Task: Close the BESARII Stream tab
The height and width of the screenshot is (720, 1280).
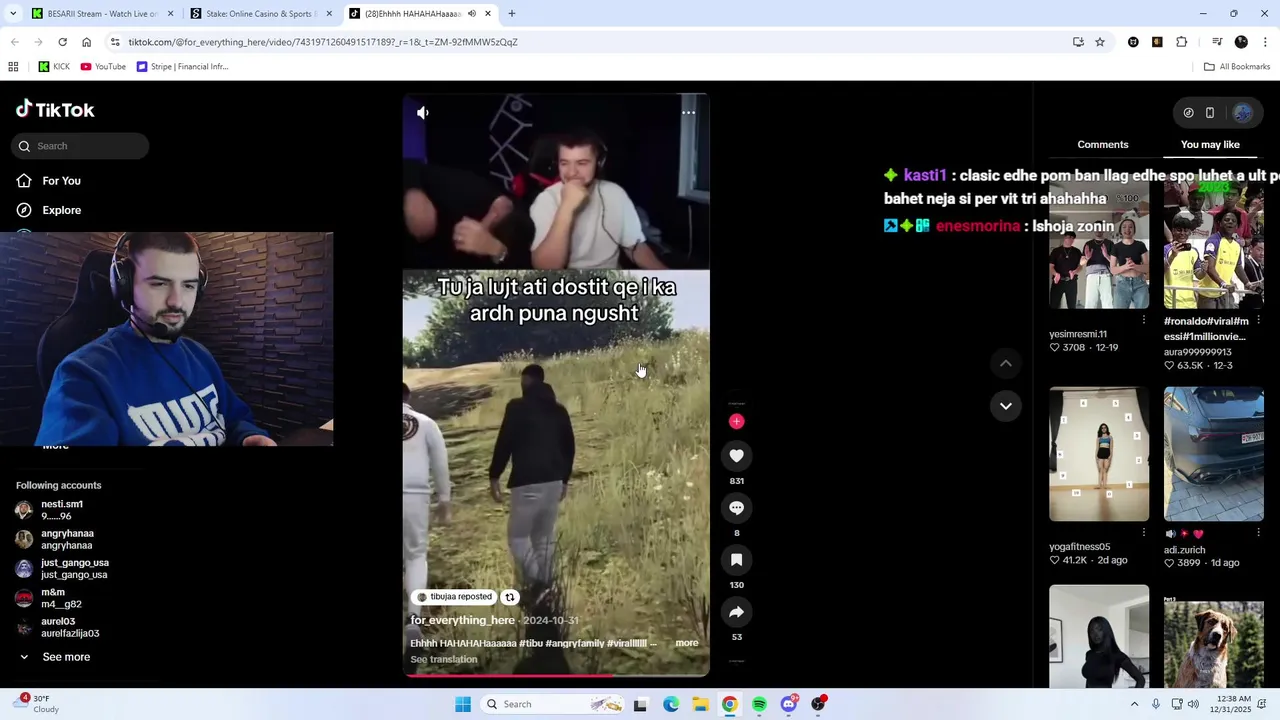Action: 170,14
